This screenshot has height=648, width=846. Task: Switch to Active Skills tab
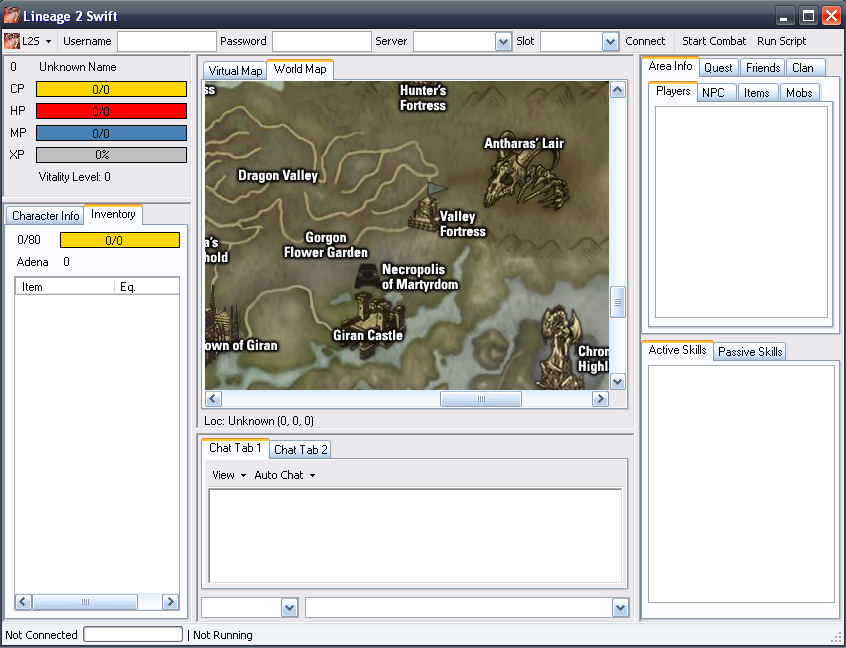(677, 350)
